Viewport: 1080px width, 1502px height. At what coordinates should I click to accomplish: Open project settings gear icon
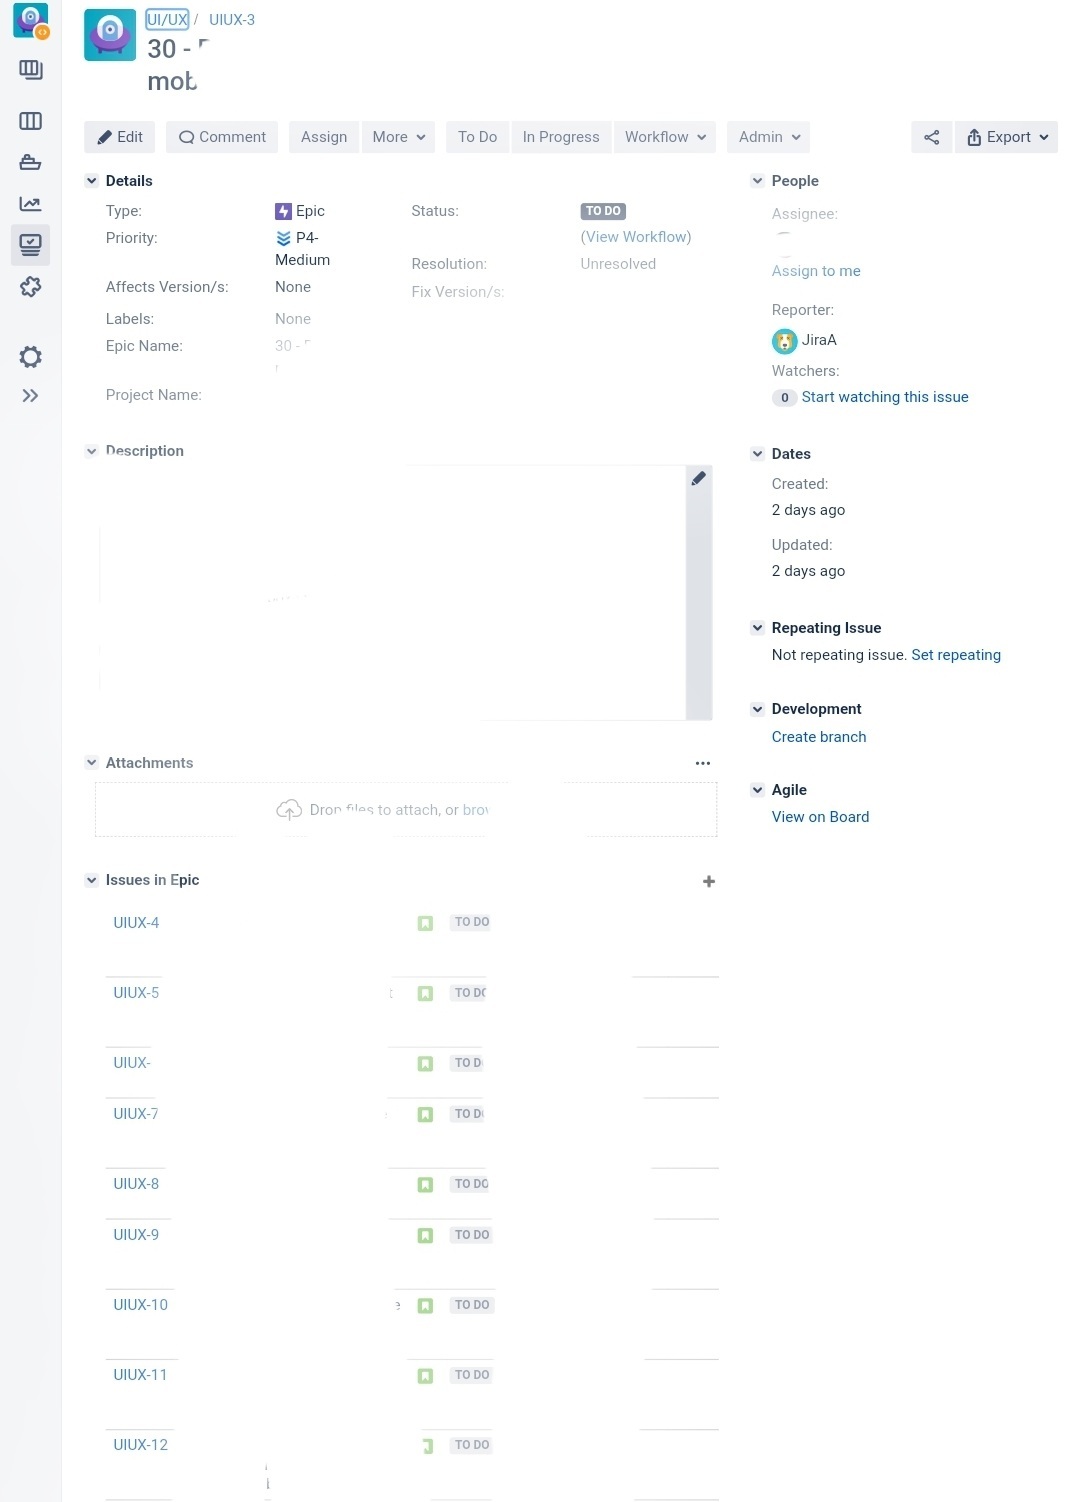(x=31, y=357)
